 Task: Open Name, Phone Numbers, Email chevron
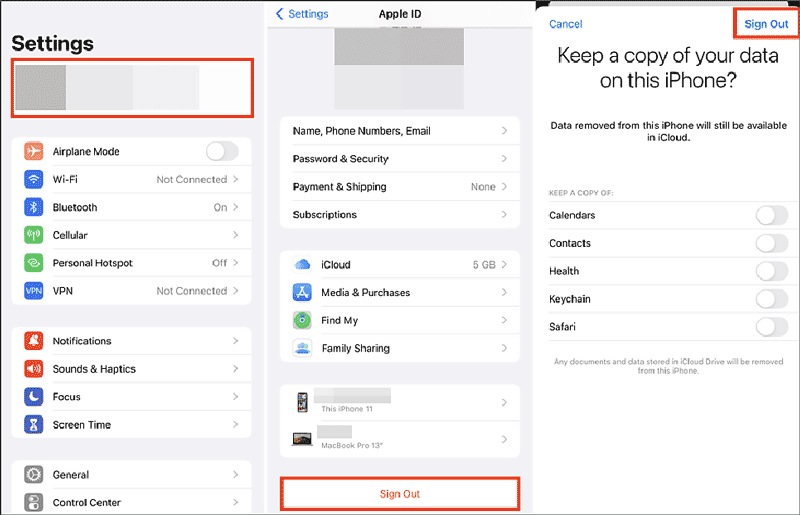click(x=504, y=131)
